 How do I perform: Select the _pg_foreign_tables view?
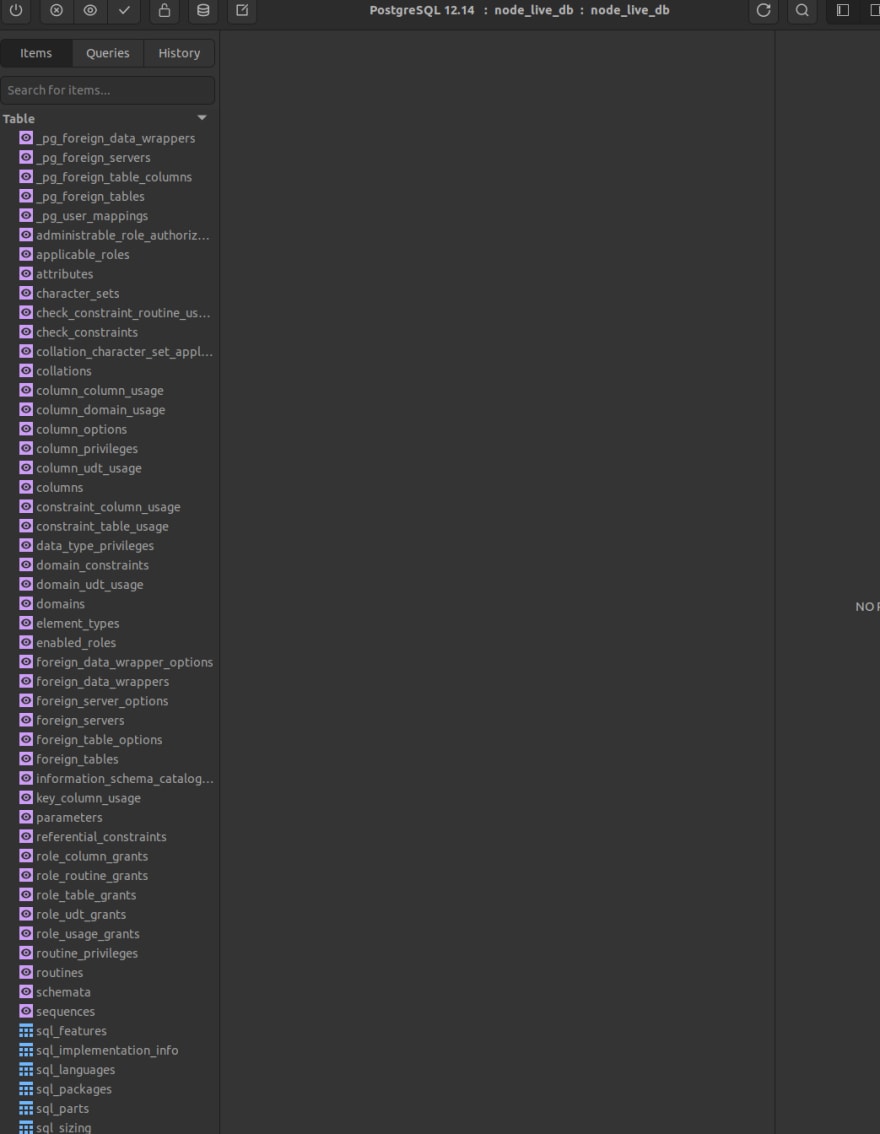pyautogui.click(x=90, y=197)
